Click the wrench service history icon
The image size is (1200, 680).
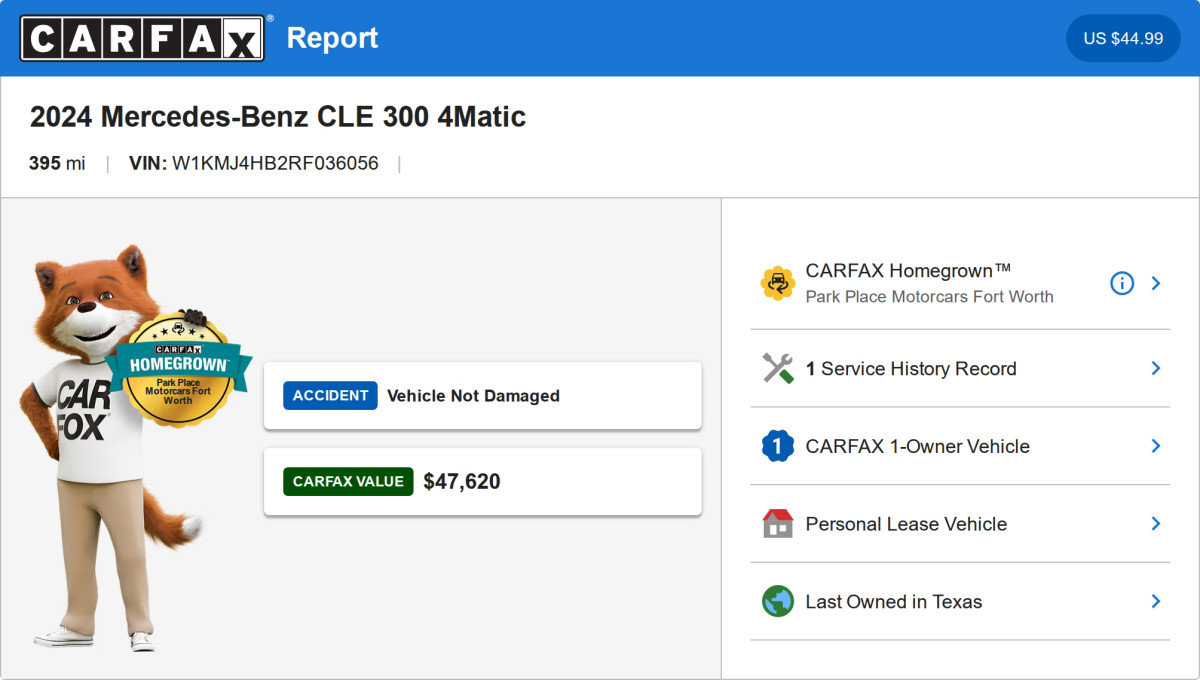pos(777,368)
